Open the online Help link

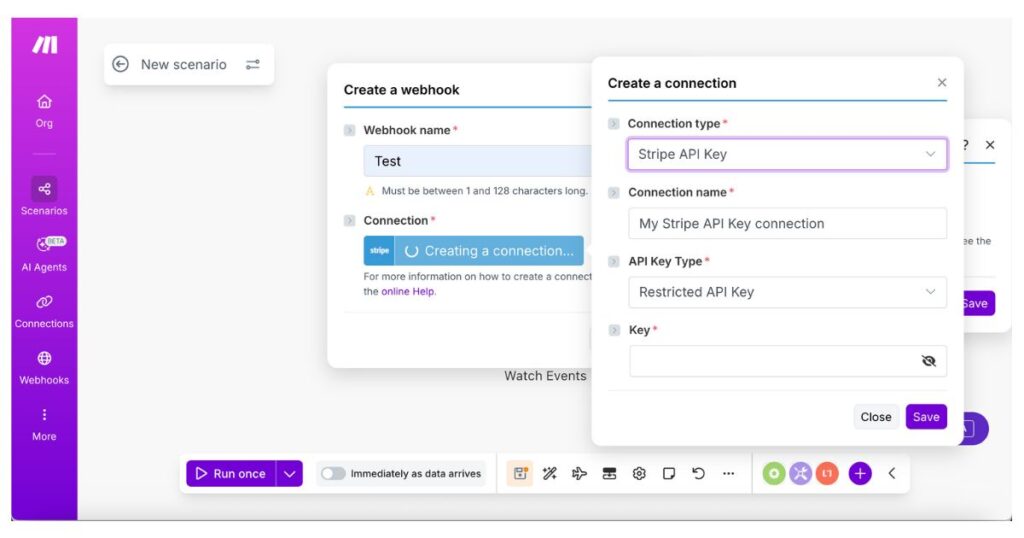(408, 291)
